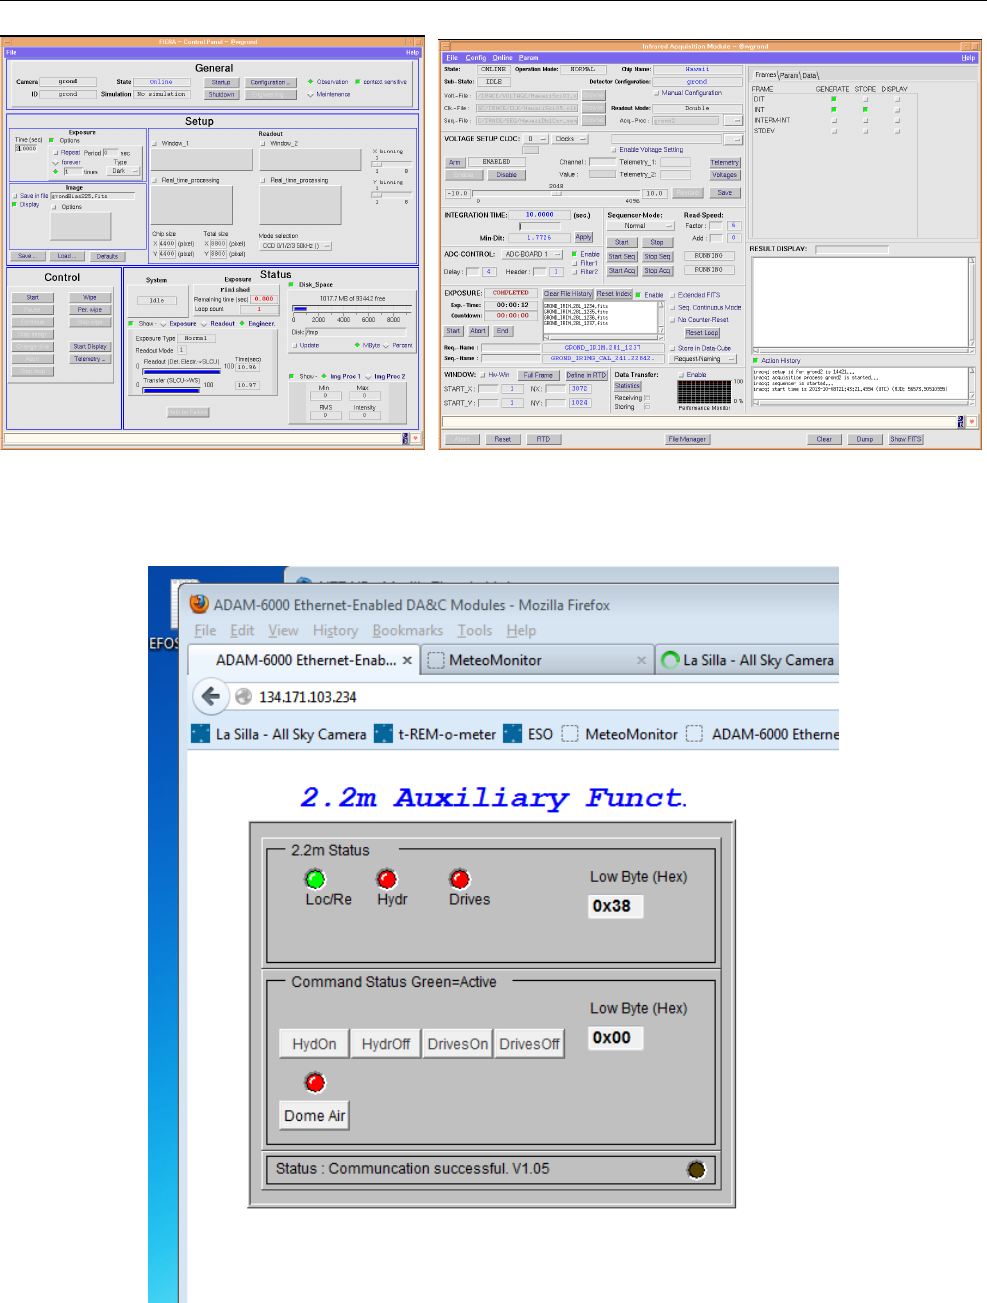The height and width of the screenshot is (1303, 987).
Task: Open the ADAM-6000 Etherne bookmark in bookmarks toolbar
Action: coord(763,734)
